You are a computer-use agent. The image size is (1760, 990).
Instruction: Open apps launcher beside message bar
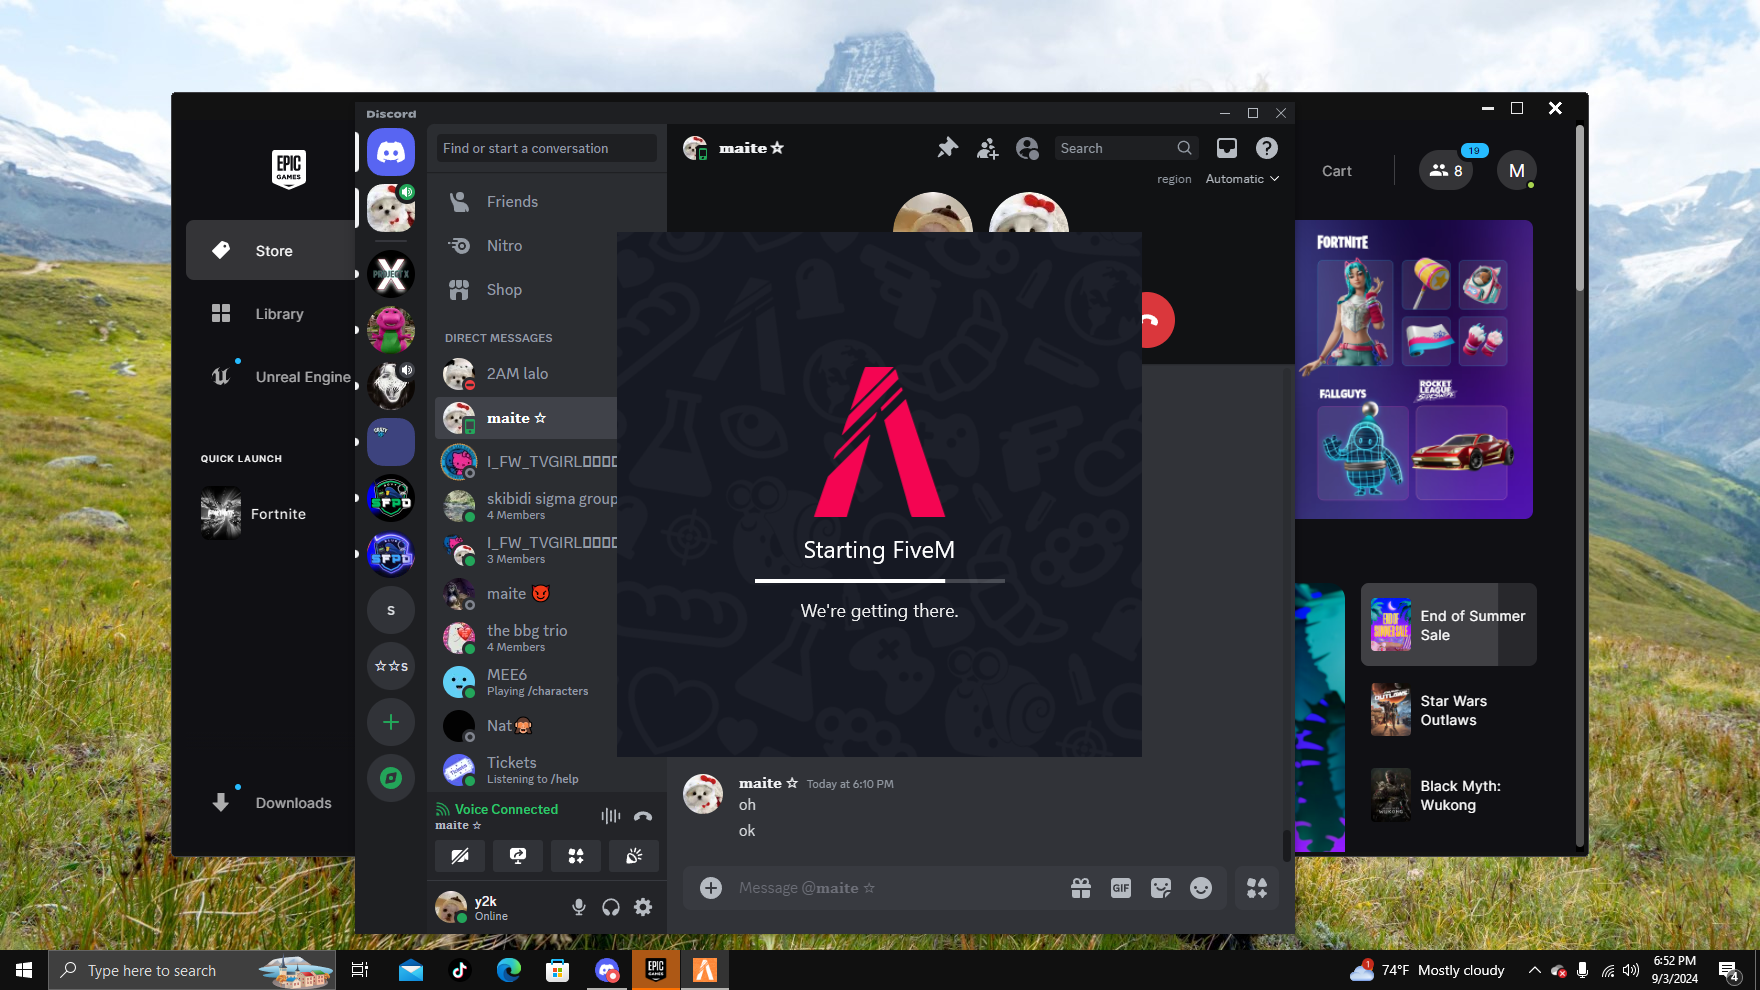[x=1257, y=888]
